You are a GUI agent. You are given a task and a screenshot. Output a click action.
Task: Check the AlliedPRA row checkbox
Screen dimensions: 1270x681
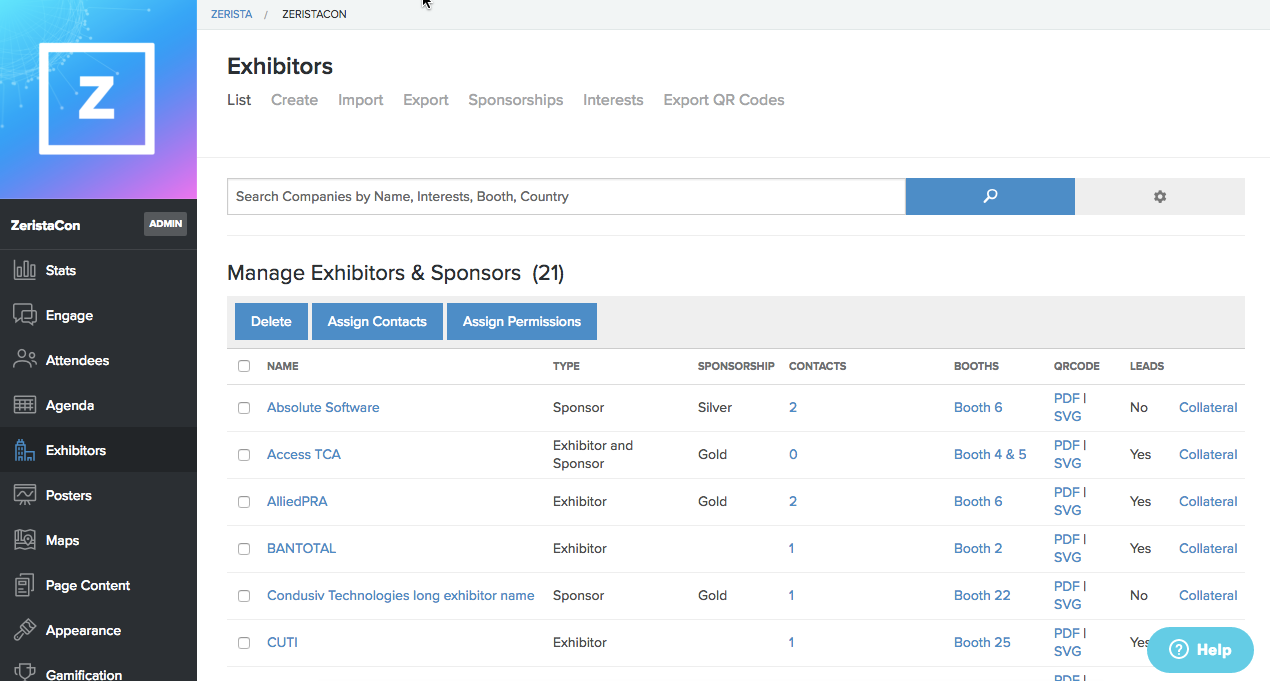(244, 502)
